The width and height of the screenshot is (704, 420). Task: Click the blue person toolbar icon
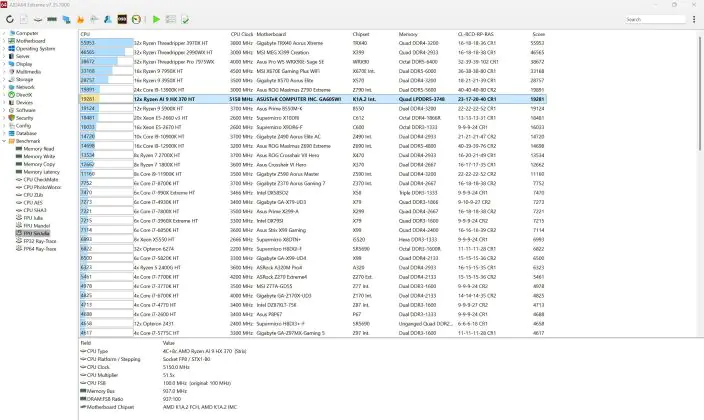[108, 19]
